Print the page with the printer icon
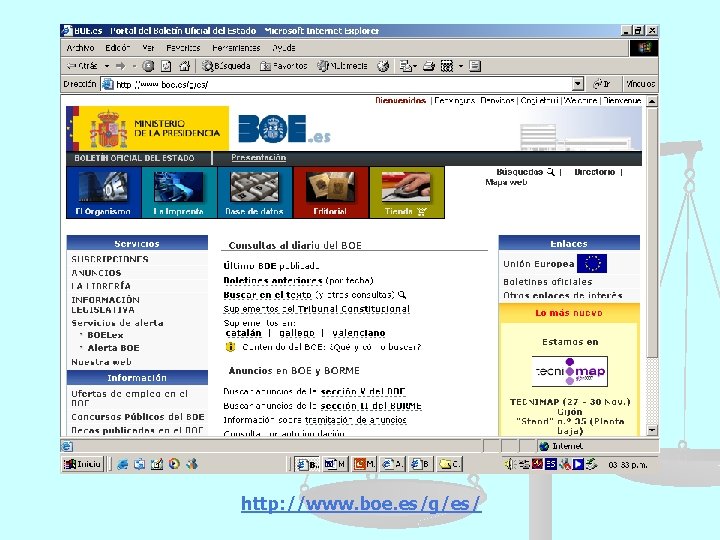The image size is (720, 540). click(x=429, y=66)
